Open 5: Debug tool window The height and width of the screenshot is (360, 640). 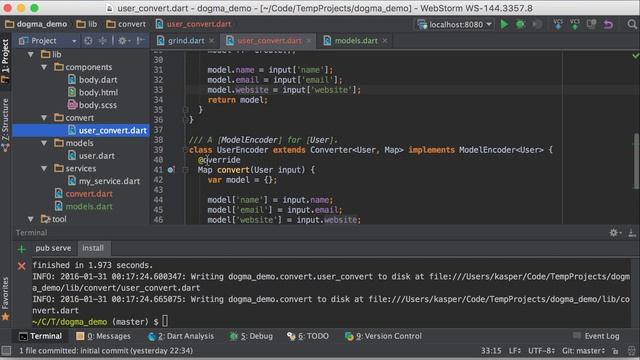pos(251,336)
